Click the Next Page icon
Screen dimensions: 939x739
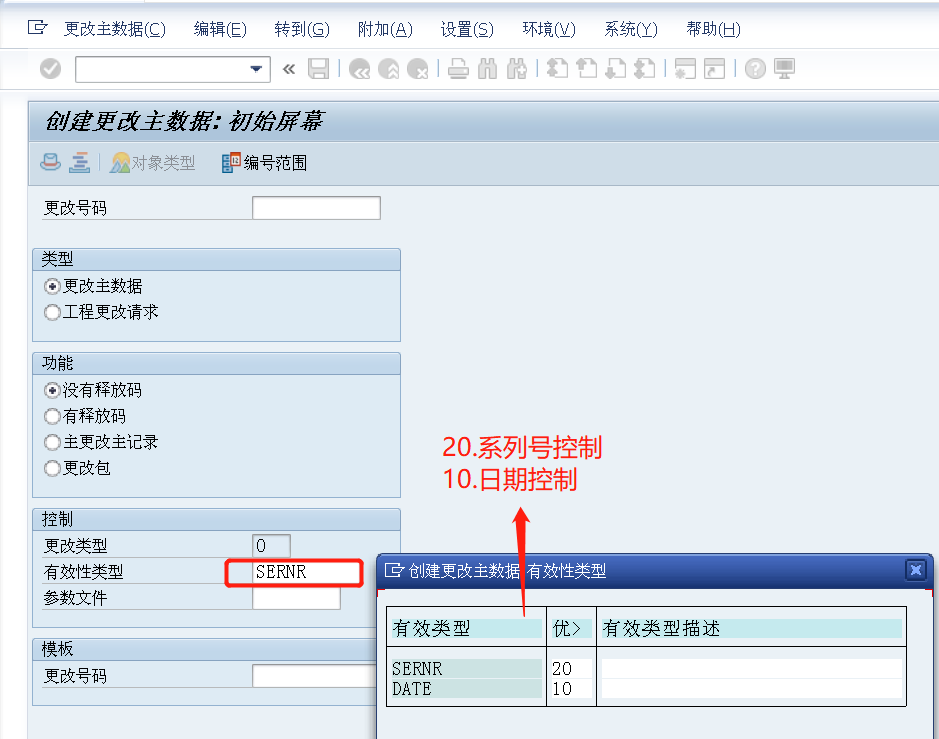point(615,69)
